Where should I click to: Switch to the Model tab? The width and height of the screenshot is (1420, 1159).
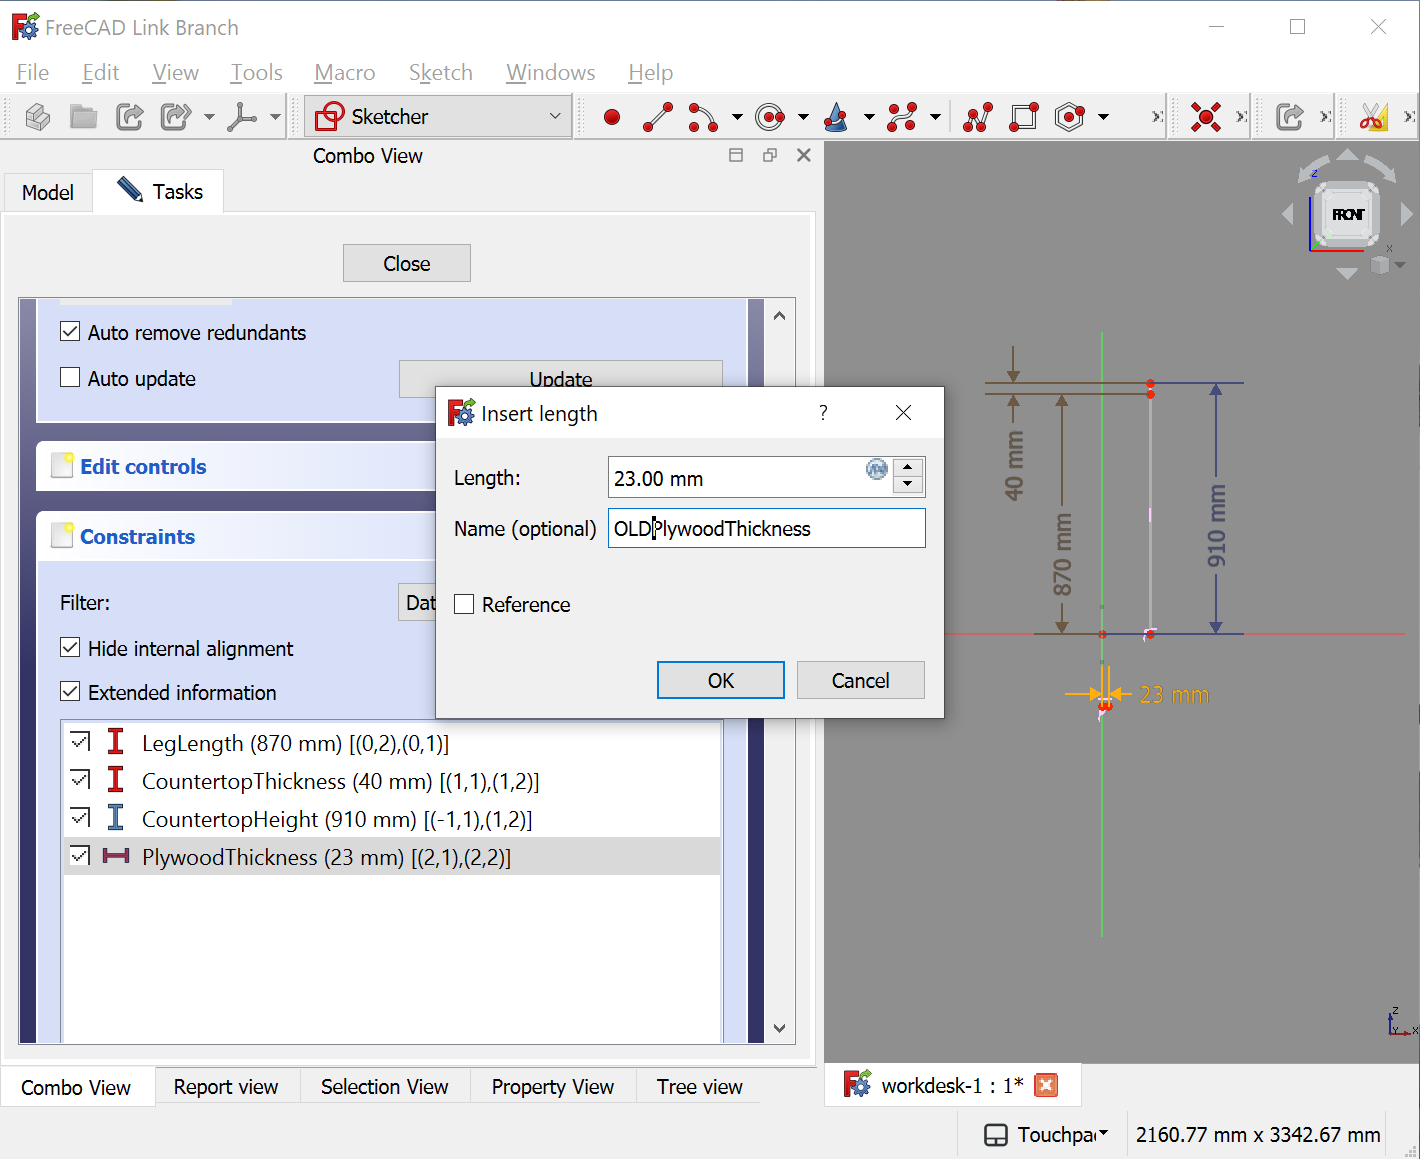coord(46,191)
